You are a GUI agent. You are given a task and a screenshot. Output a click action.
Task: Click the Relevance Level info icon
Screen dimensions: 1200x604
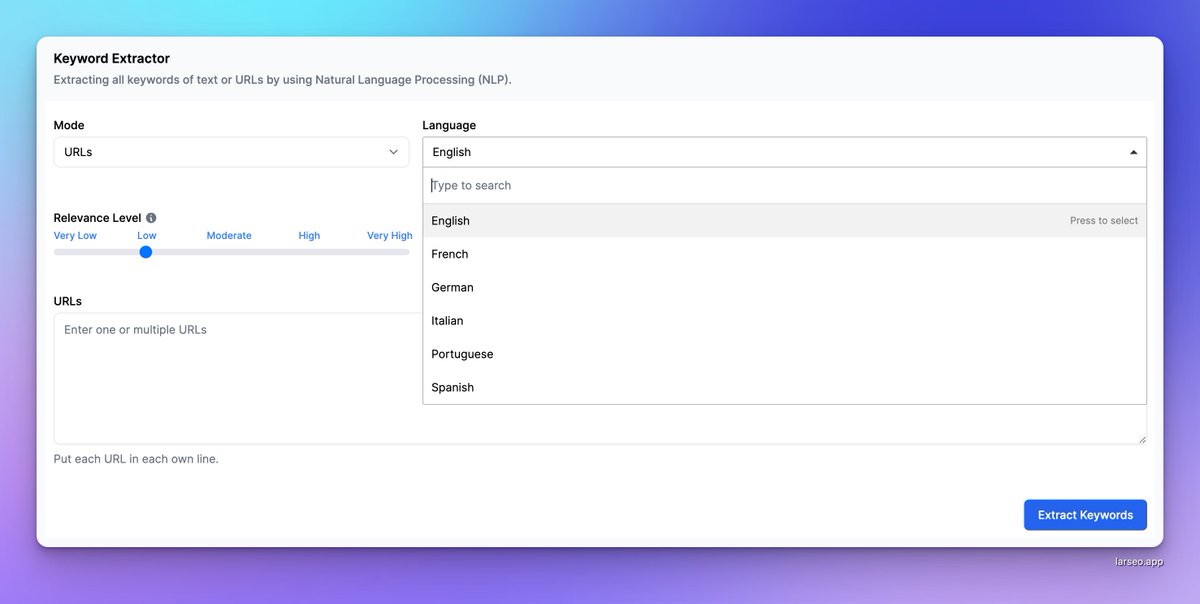(151, 218)
